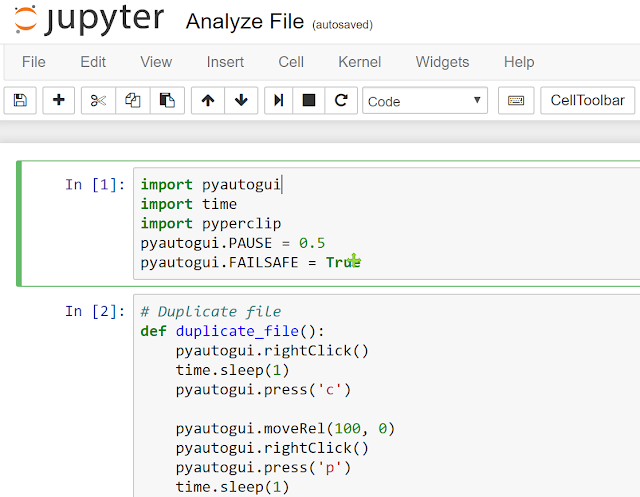
Task: Copy selected cell icon
Action: click(x=133, y=100)
